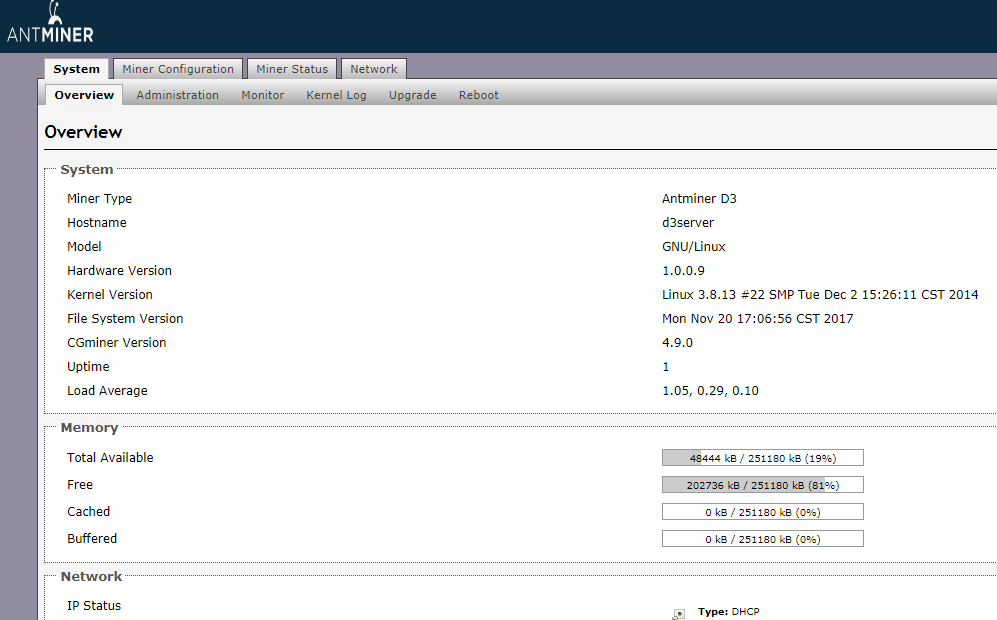997x620 pixels.
Task: Open the Network tab
Action: click(x=373, y=69)
